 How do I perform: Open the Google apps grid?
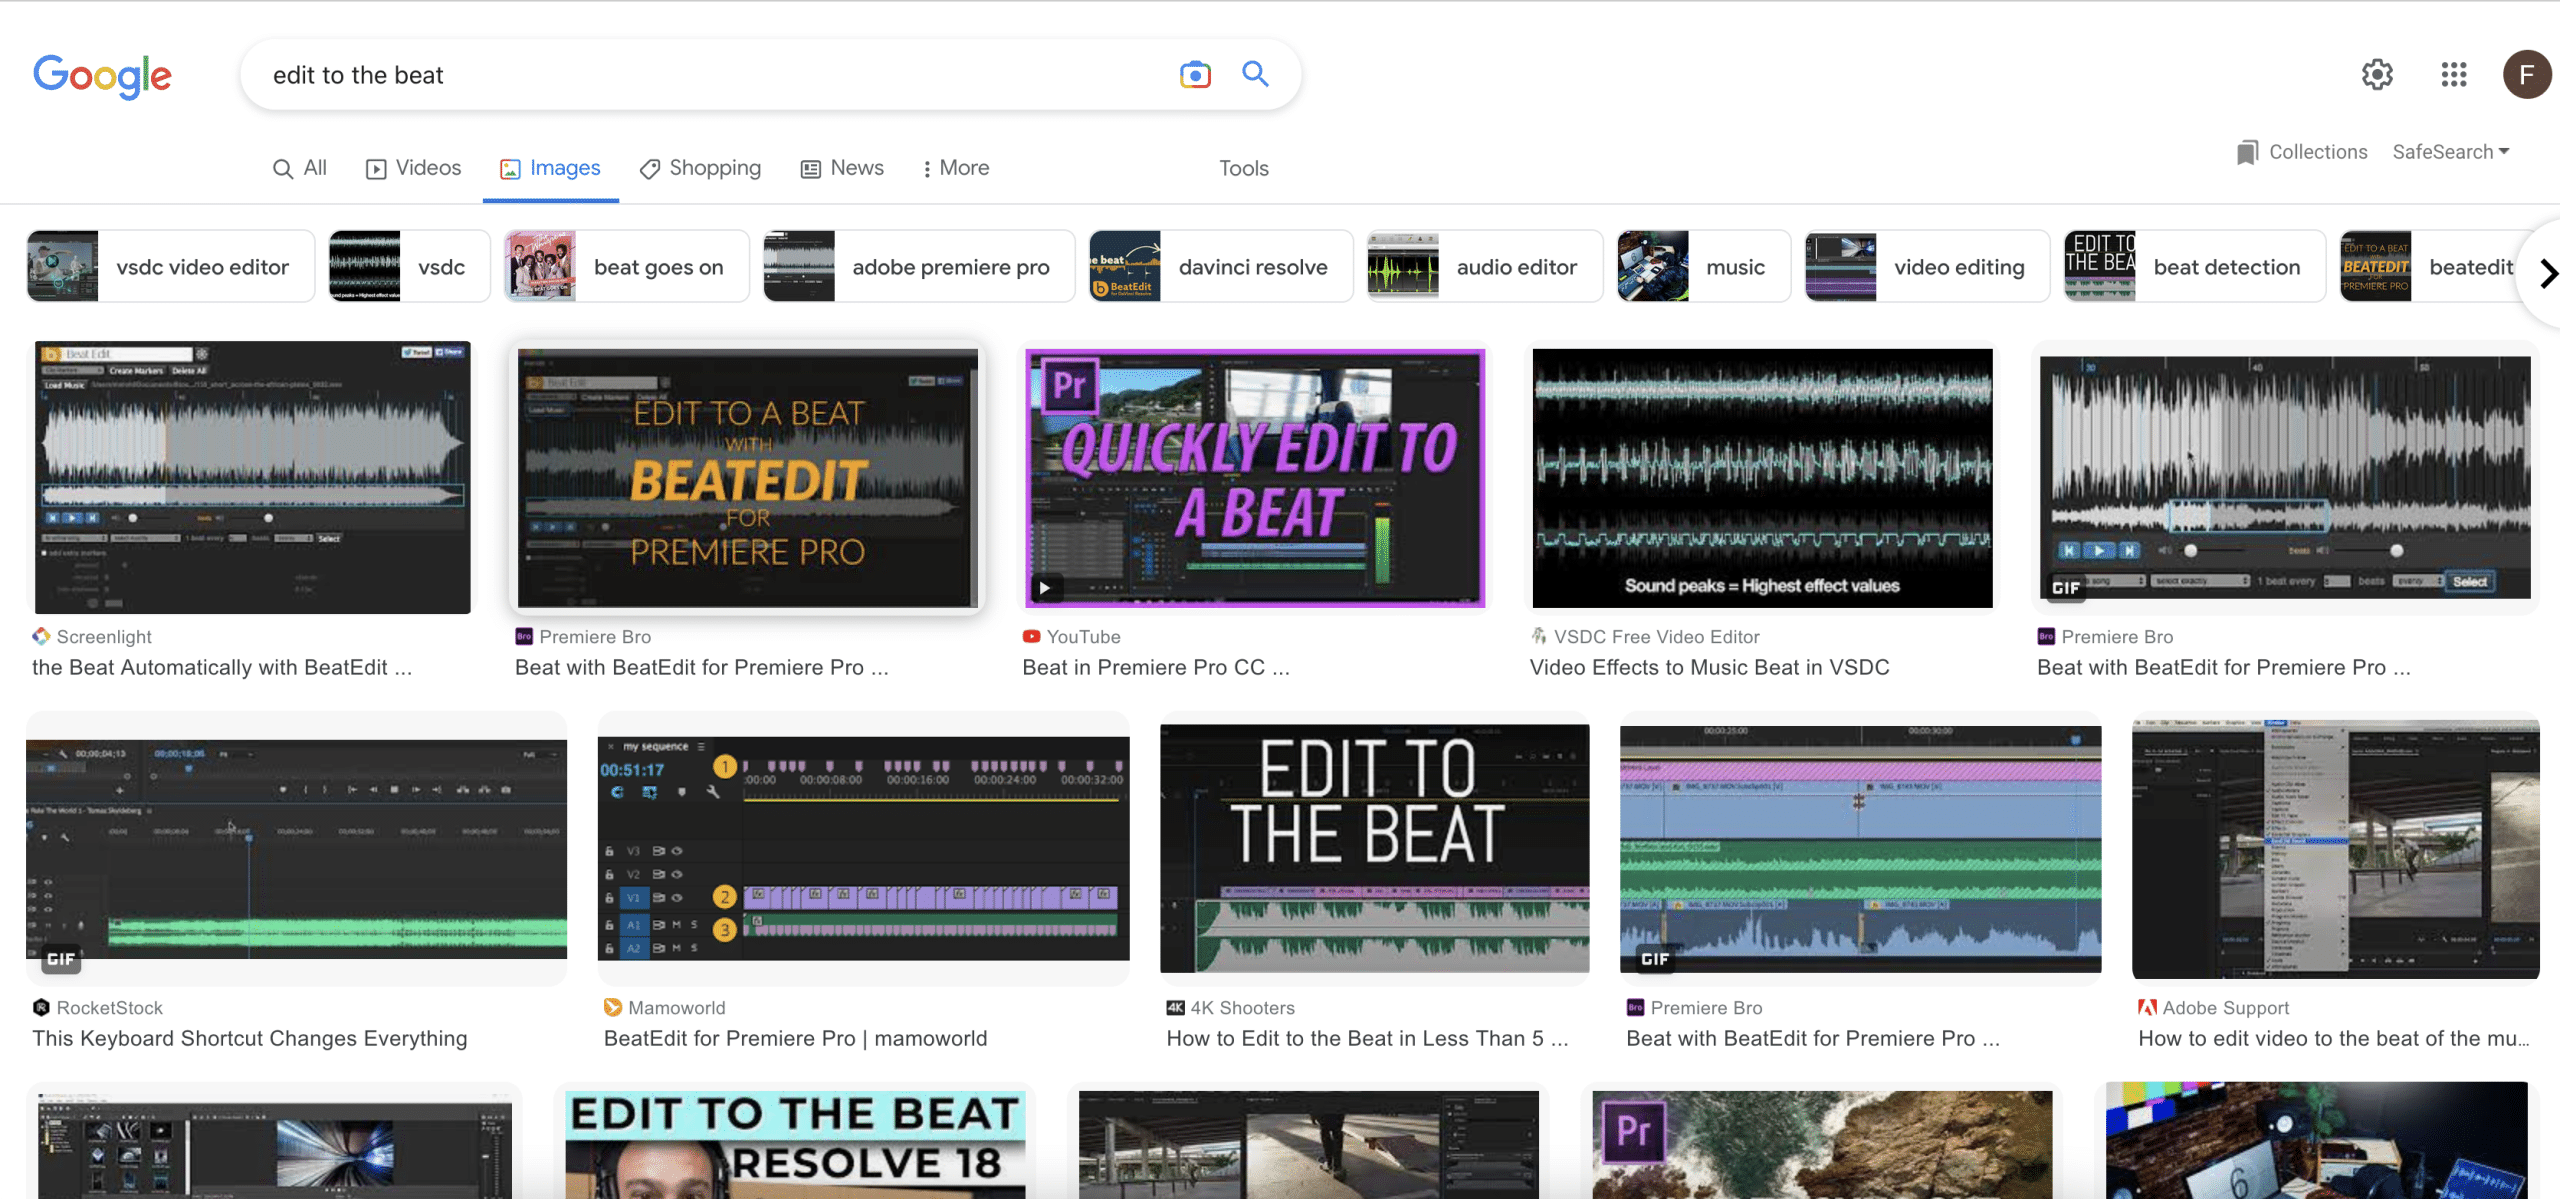(2453, 74)
